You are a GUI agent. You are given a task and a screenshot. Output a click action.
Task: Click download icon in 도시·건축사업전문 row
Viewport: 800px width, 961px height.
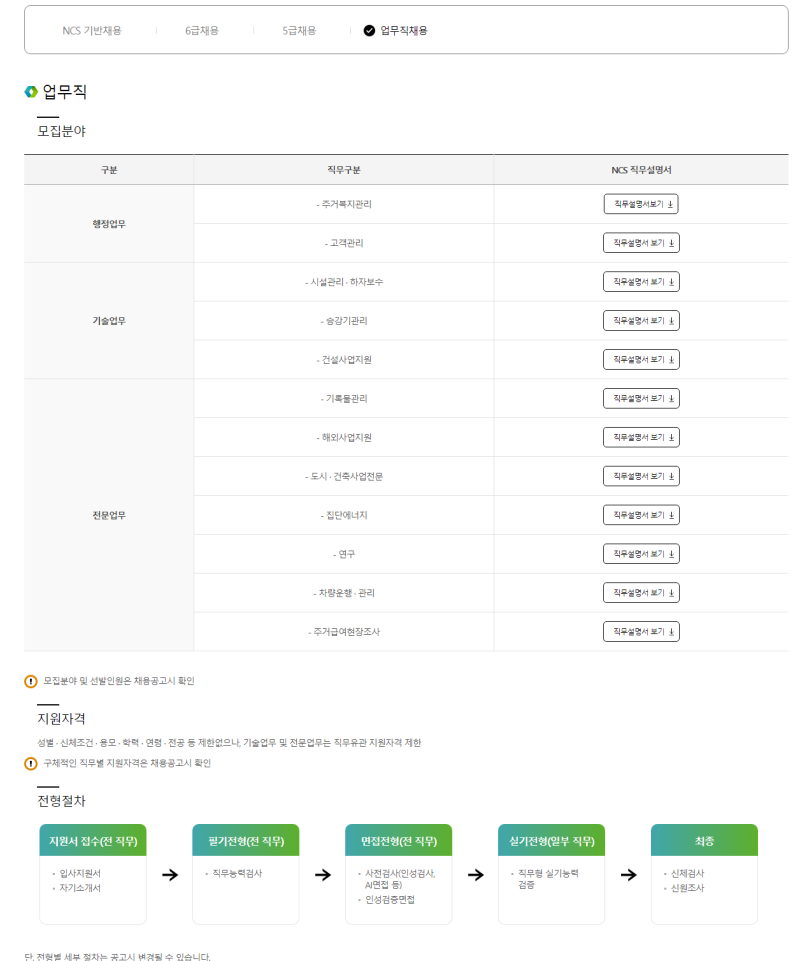tap(671, 477)
